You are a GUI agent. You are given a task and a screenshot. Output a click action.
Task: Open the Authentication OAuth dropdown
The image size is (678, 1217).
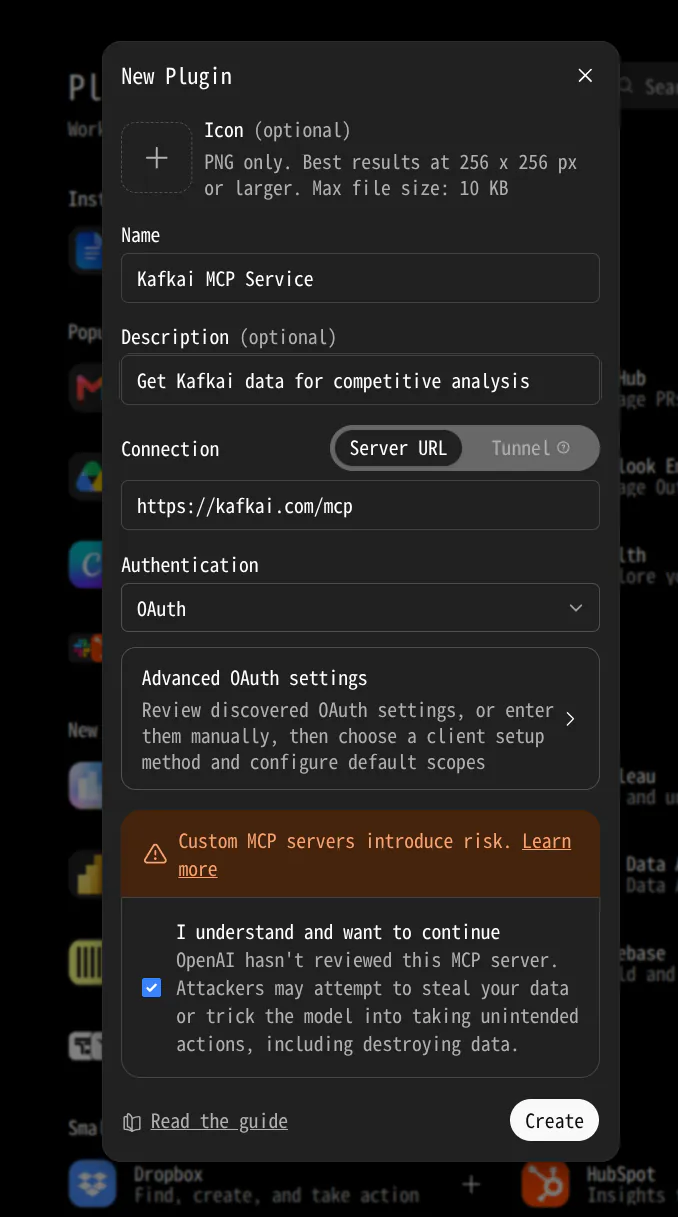360,608
